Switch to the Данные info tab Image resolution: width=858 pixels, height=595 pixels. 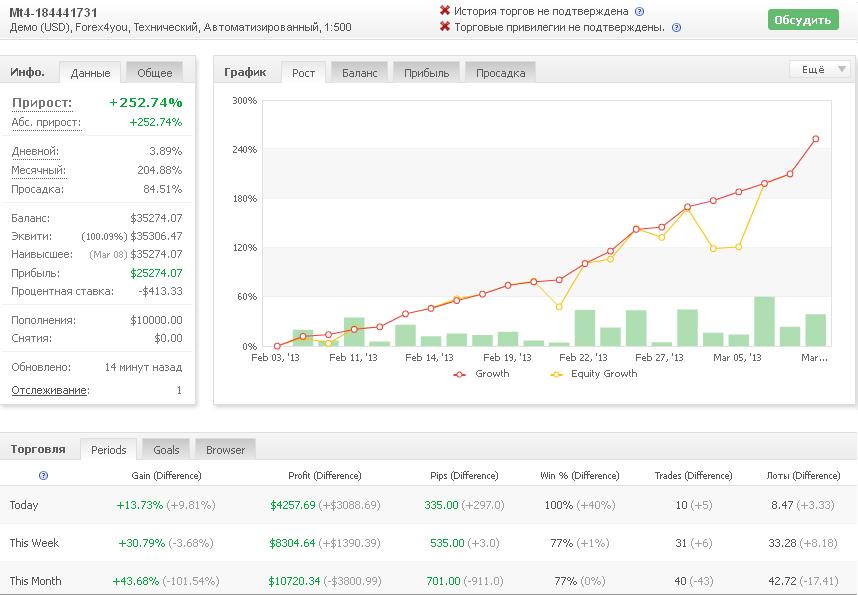click(90, 73)
